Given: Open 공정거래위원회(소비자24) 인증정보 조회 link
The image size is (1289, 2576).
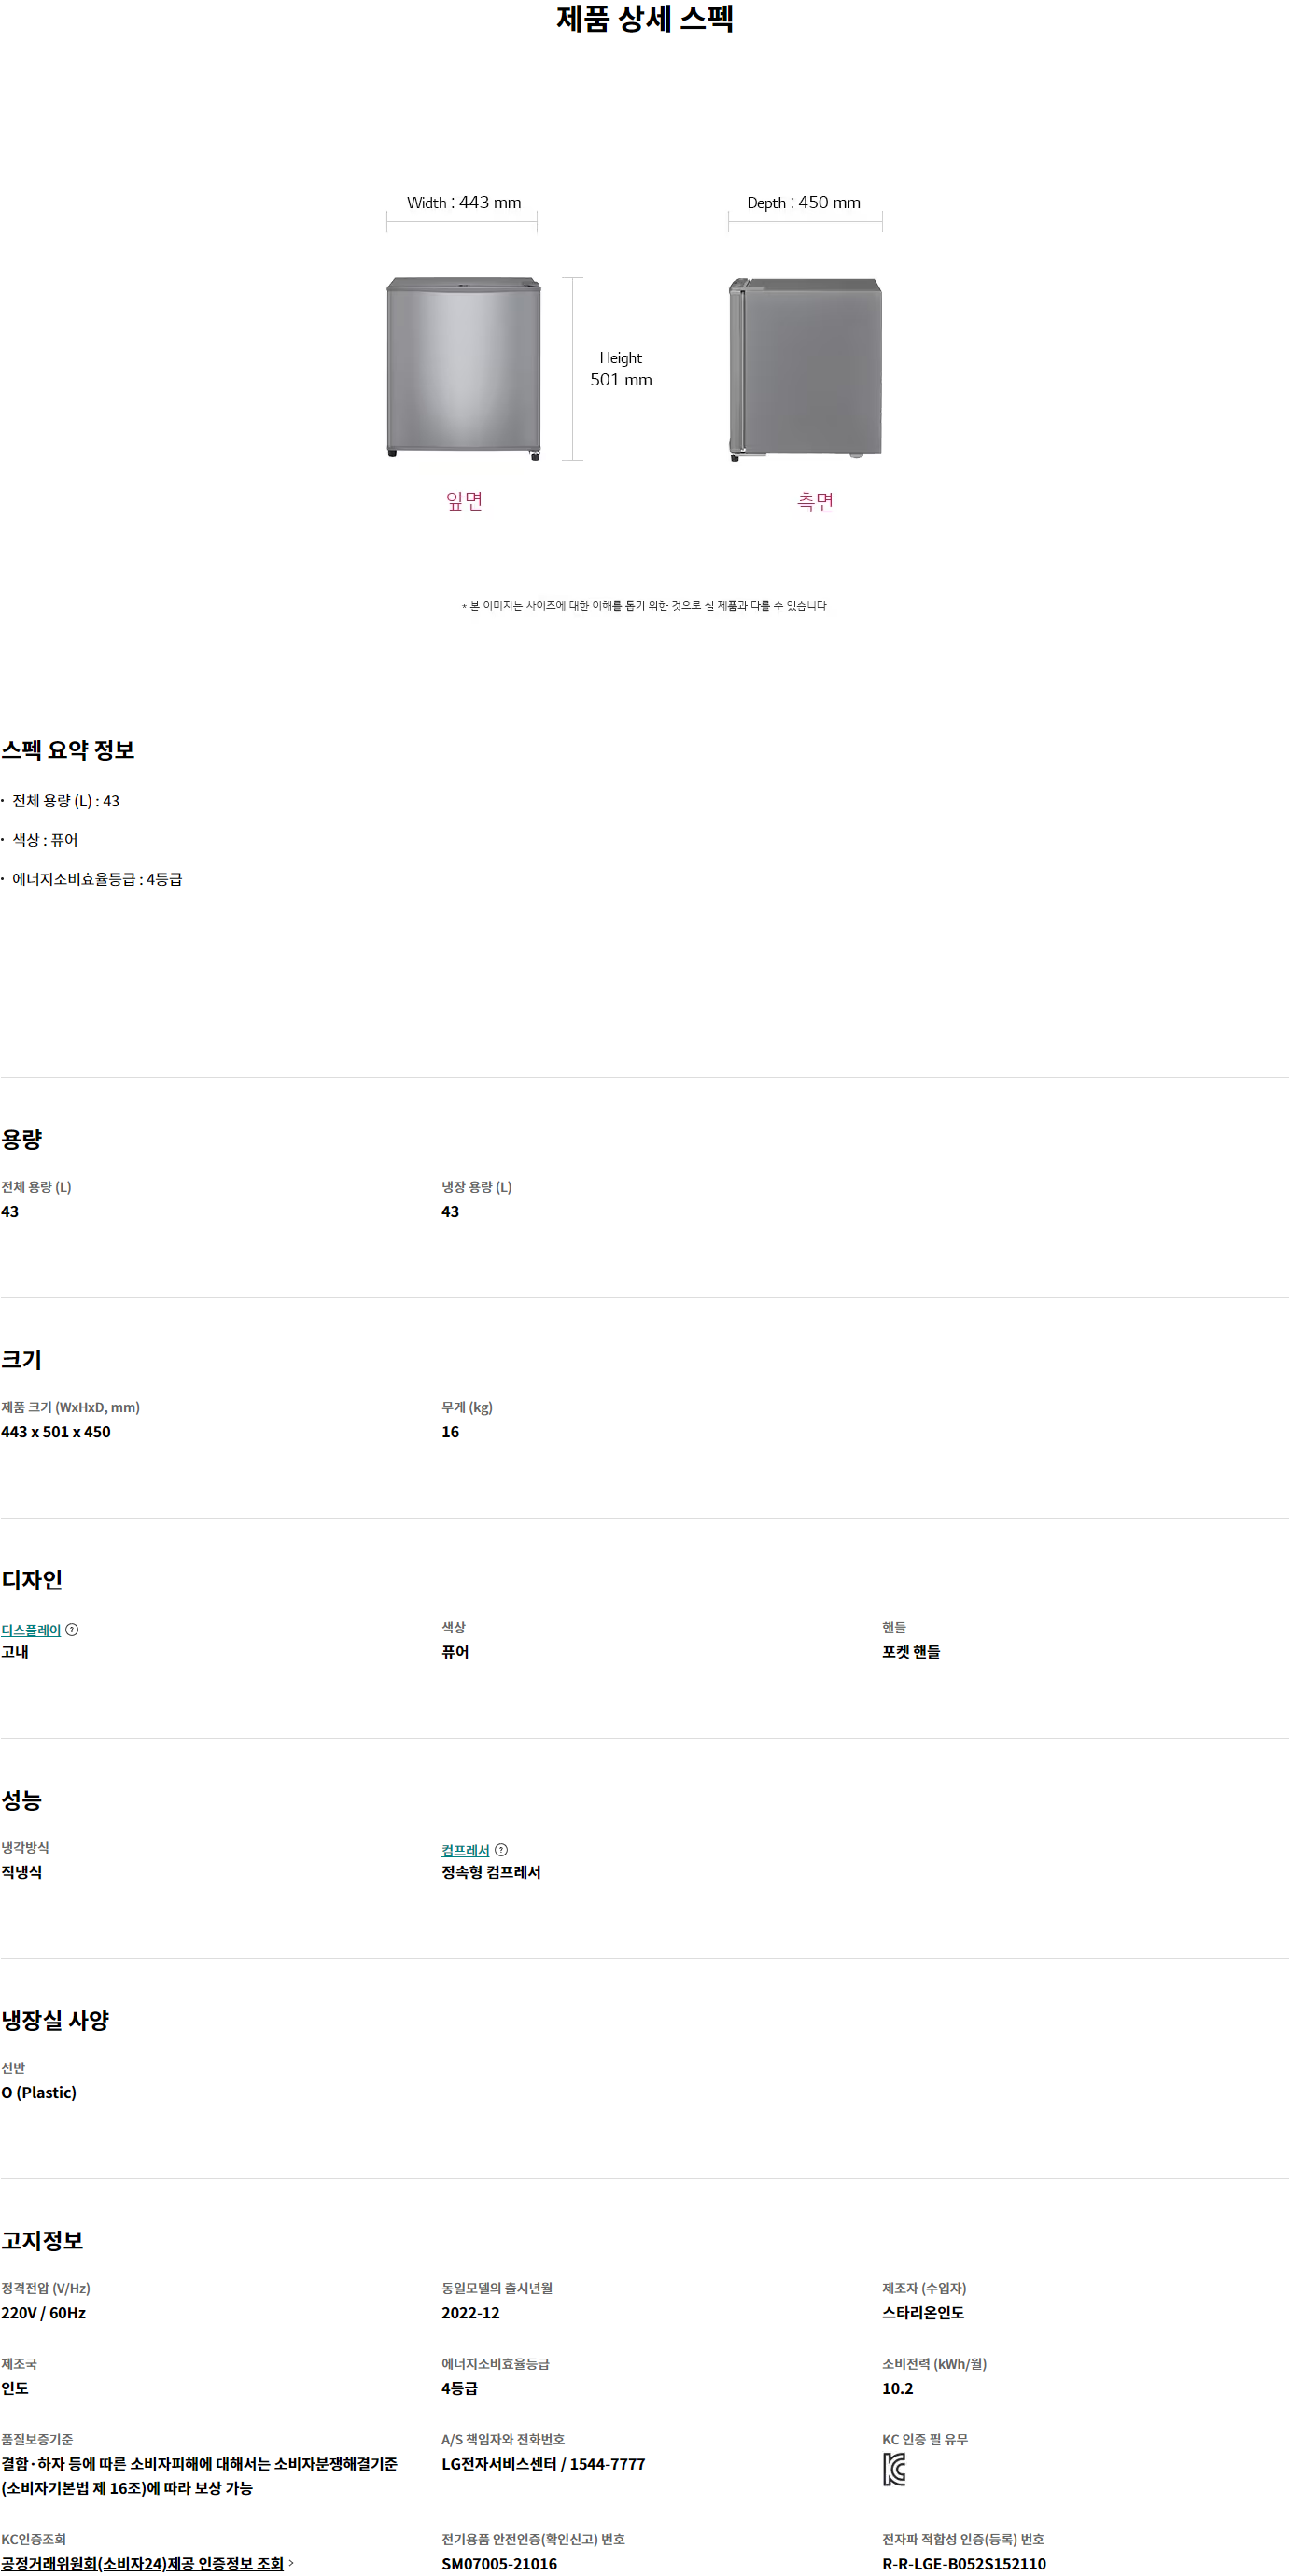Looking at the screenshot, I should click(x=142, y=2563).
